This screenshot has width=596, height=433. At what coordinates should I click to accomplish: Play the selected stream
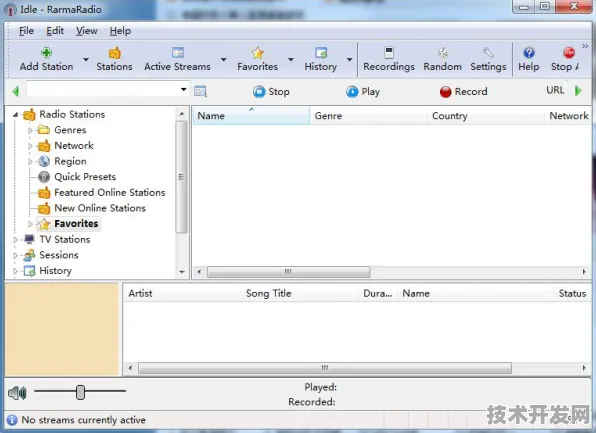pyautogui.click(x=363, y=92)
